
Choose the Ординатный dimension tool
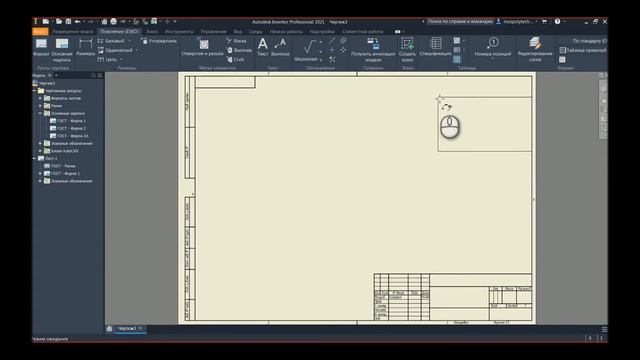point(116,50)
